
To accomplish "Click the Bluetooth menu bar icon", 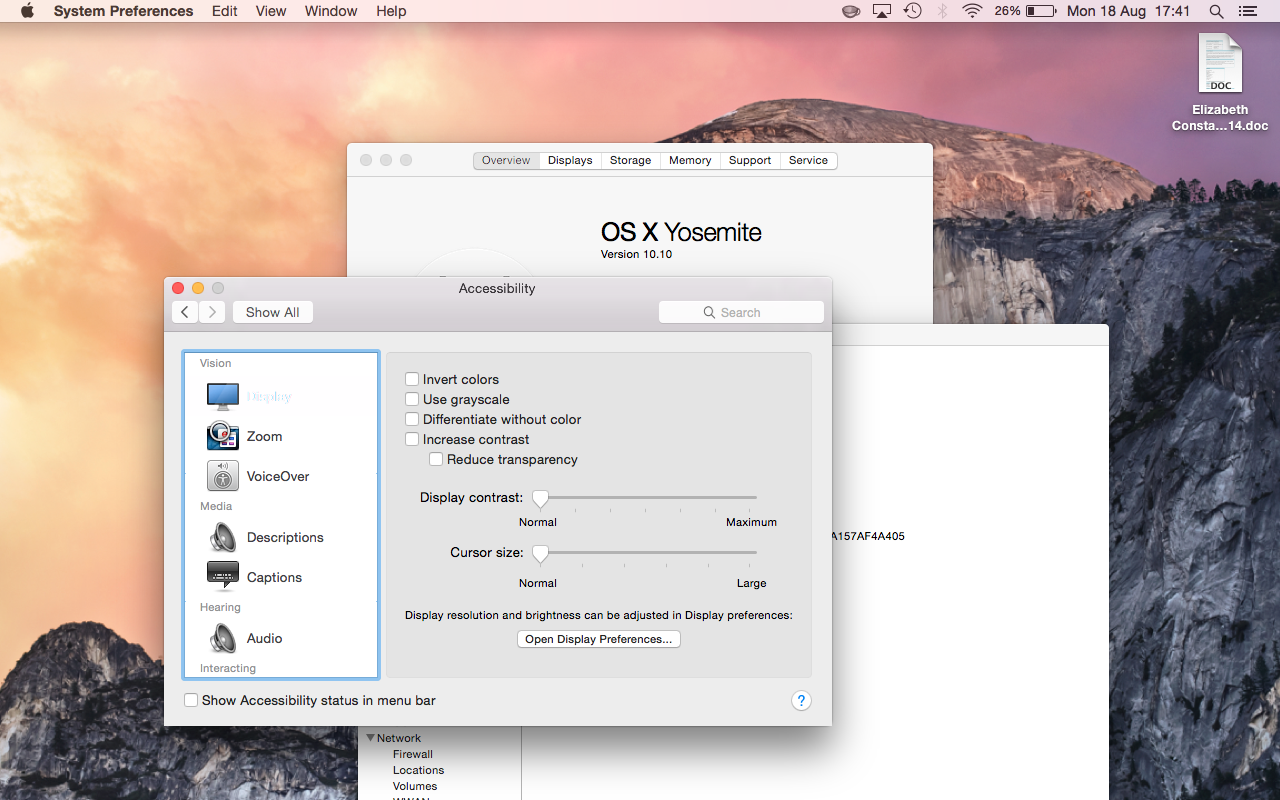I will 942,11.
